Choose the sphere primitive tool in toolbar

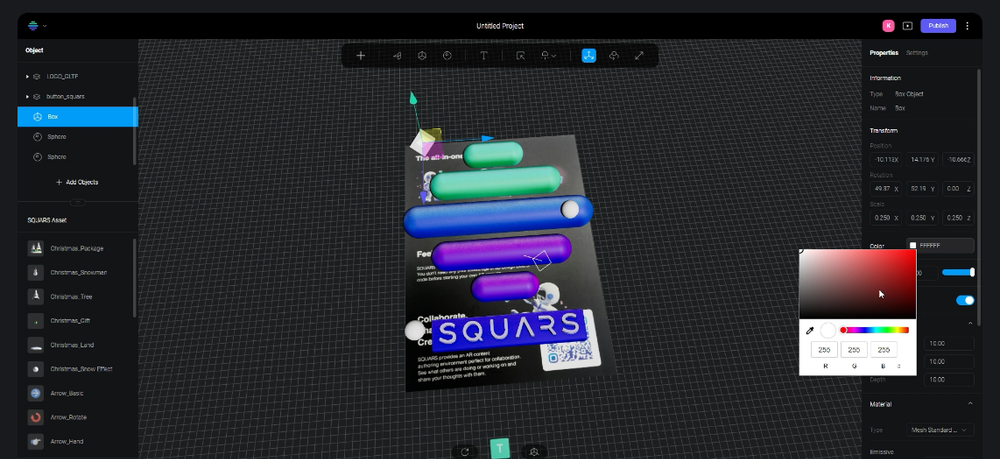point(447,55)
